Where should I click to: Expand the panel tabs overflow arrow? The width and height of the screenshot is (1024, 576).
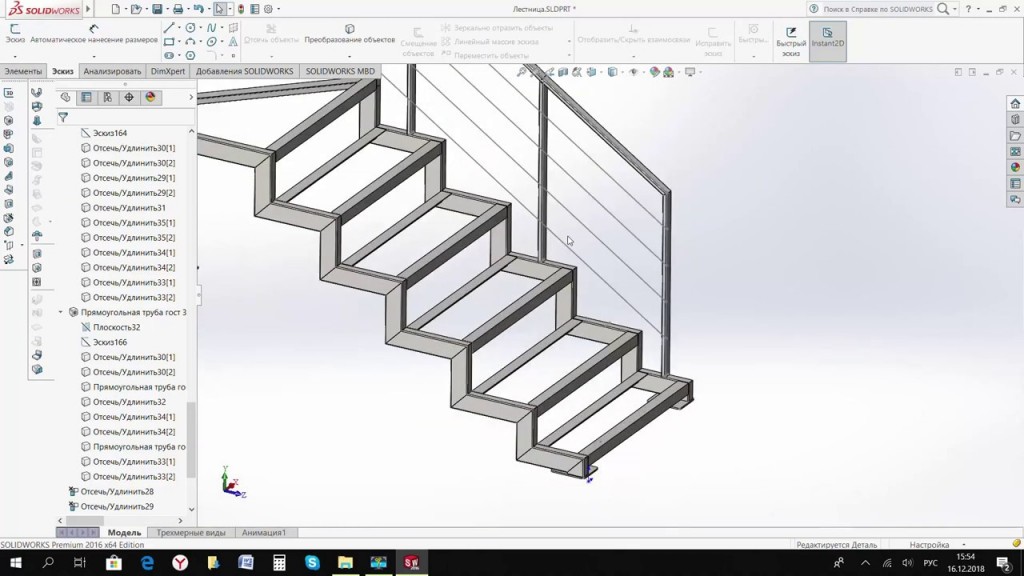tap(191, 97)
